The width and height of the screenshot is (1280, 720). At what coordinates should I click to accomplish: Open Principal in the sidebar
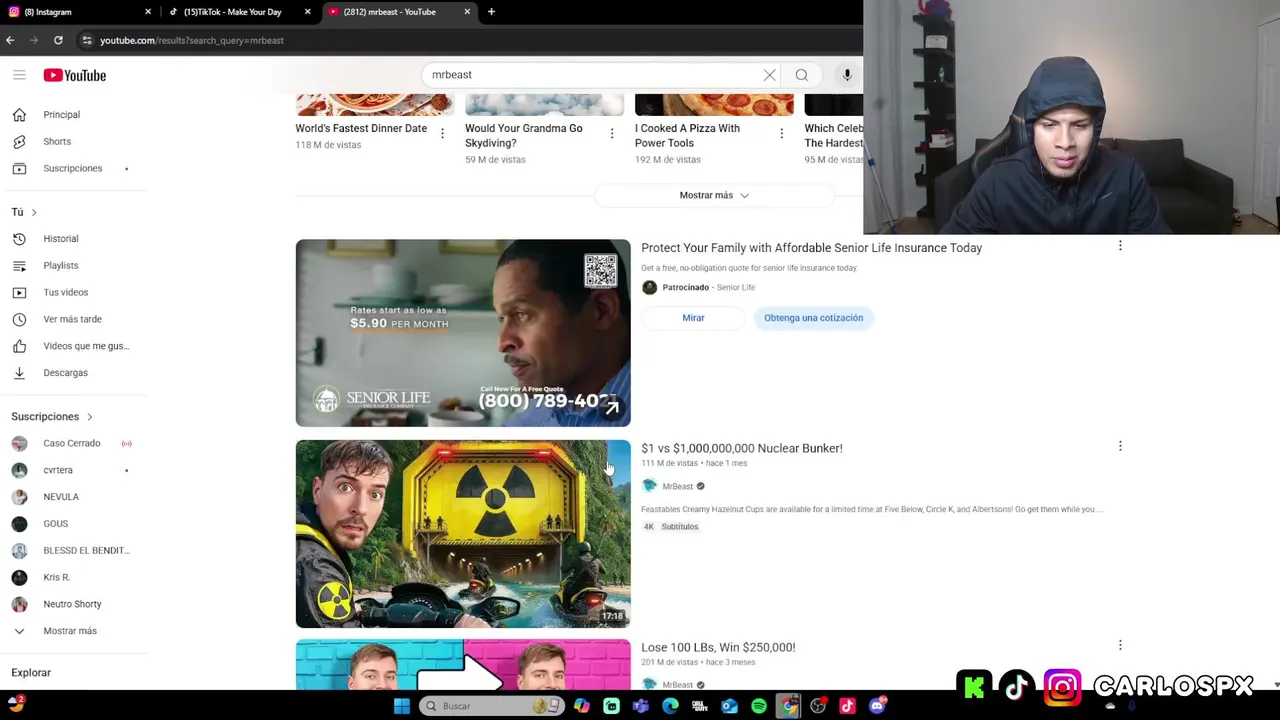tap(61, 115)
